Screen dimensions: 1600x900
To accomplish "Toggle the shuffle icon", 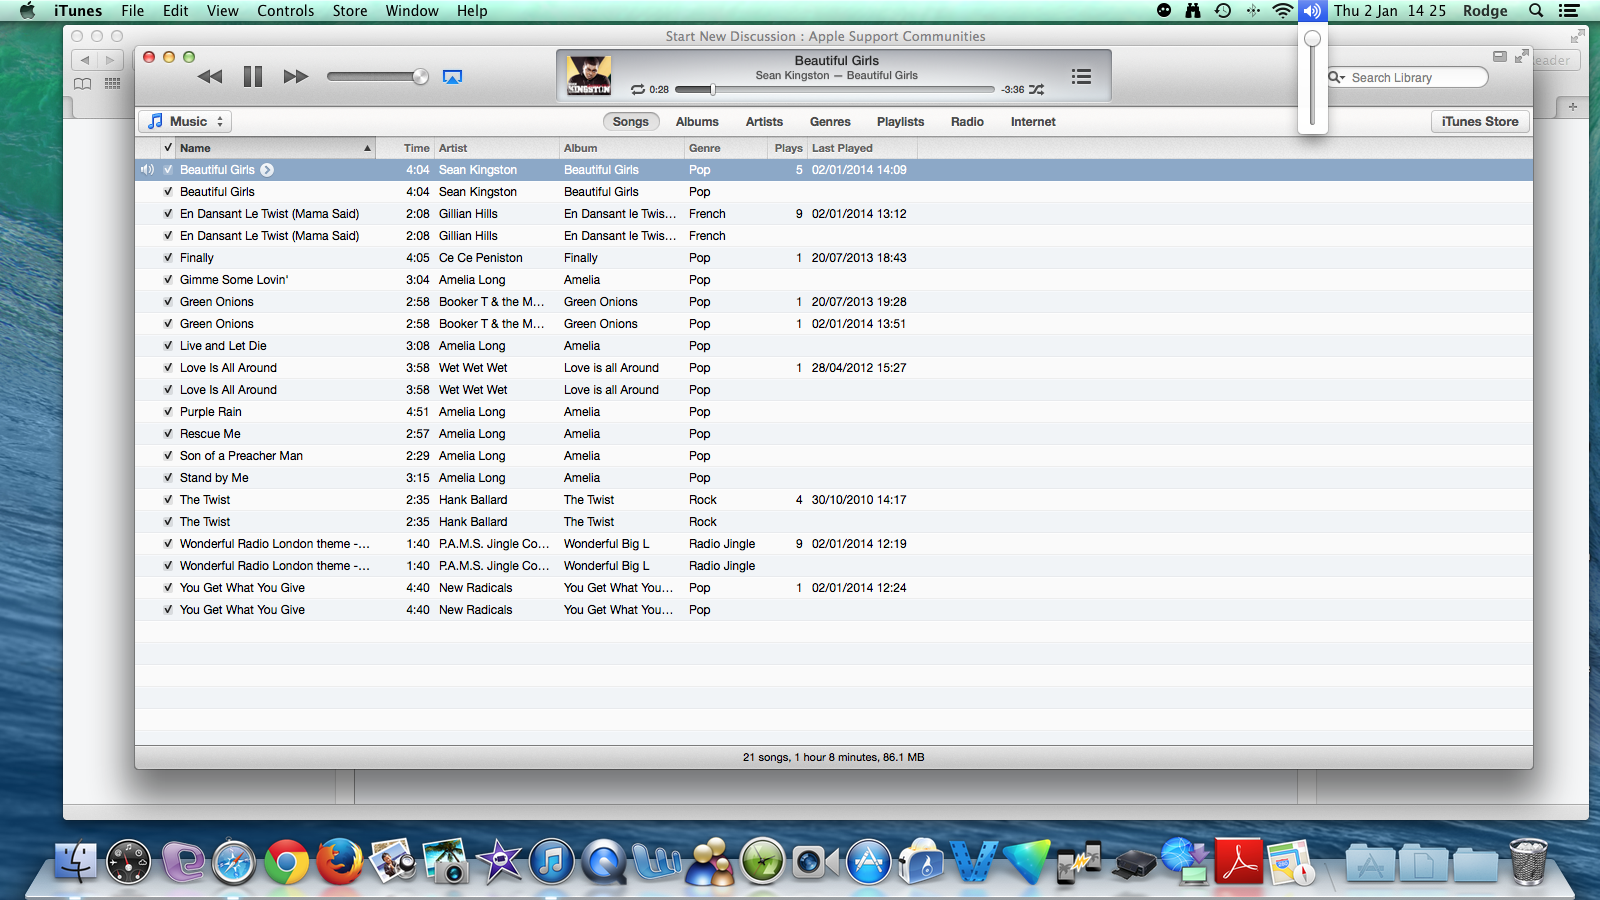I will (x=1037, y=89).
